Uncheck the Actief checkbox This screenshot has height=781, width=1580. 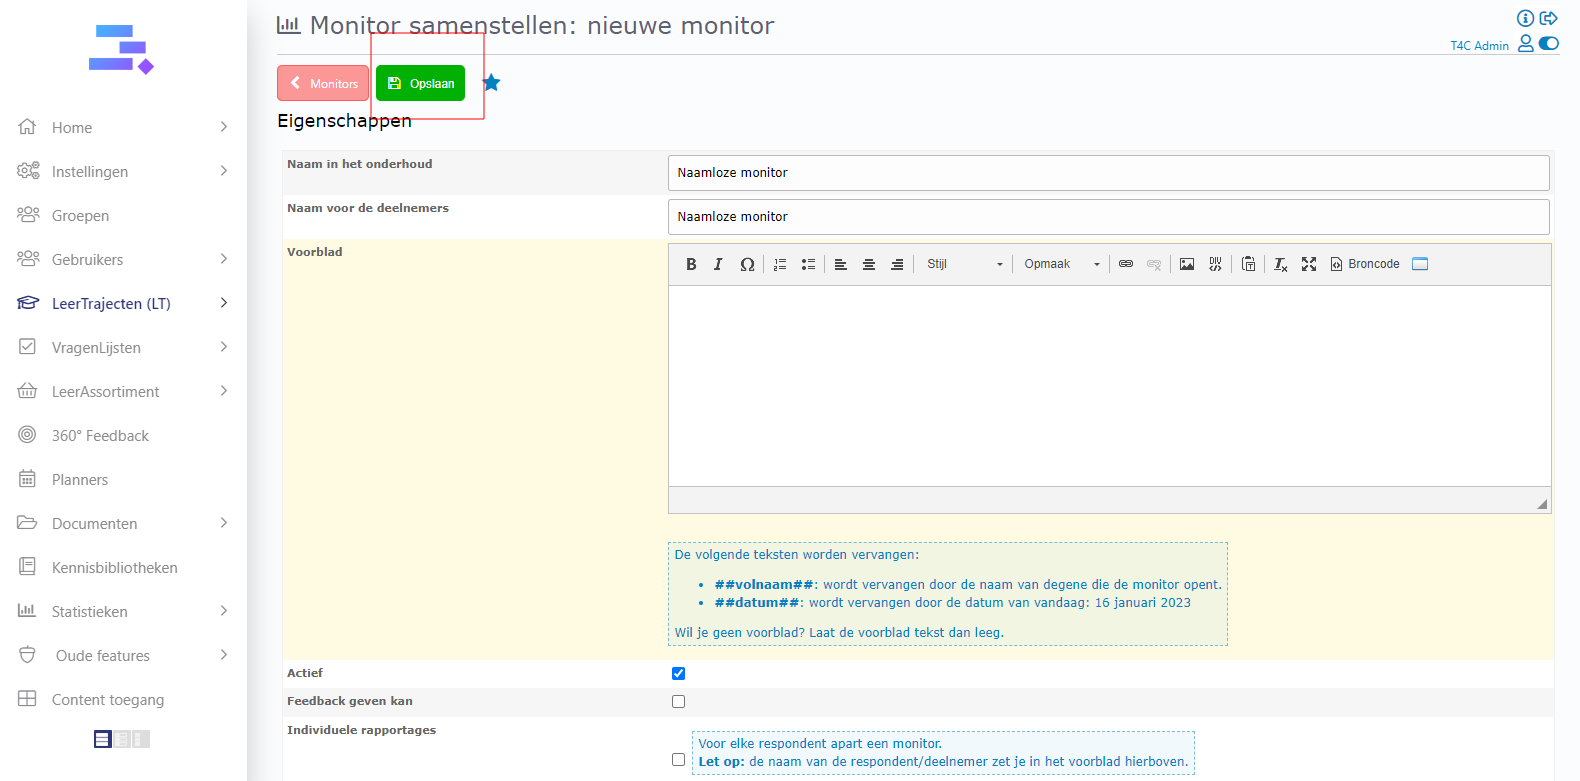click(678, 674)
